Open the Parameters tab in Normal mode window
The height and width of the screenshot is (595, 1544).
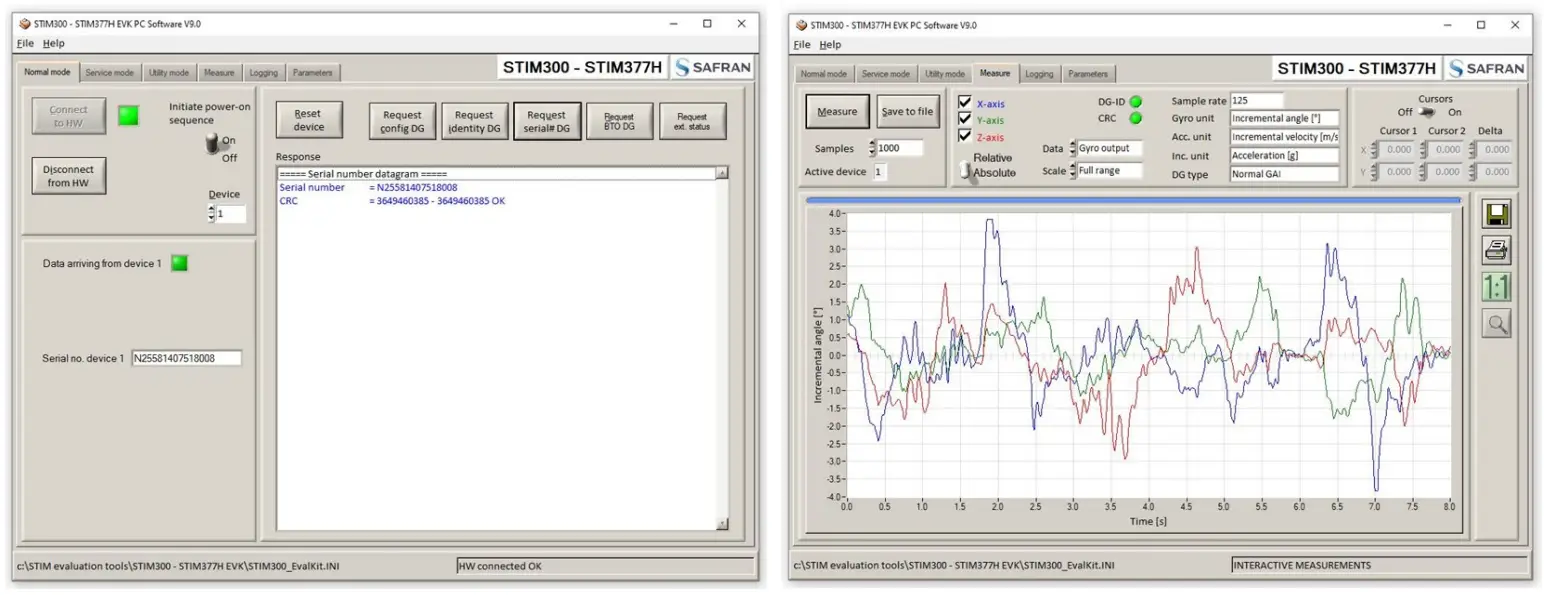tap(314, 73)
